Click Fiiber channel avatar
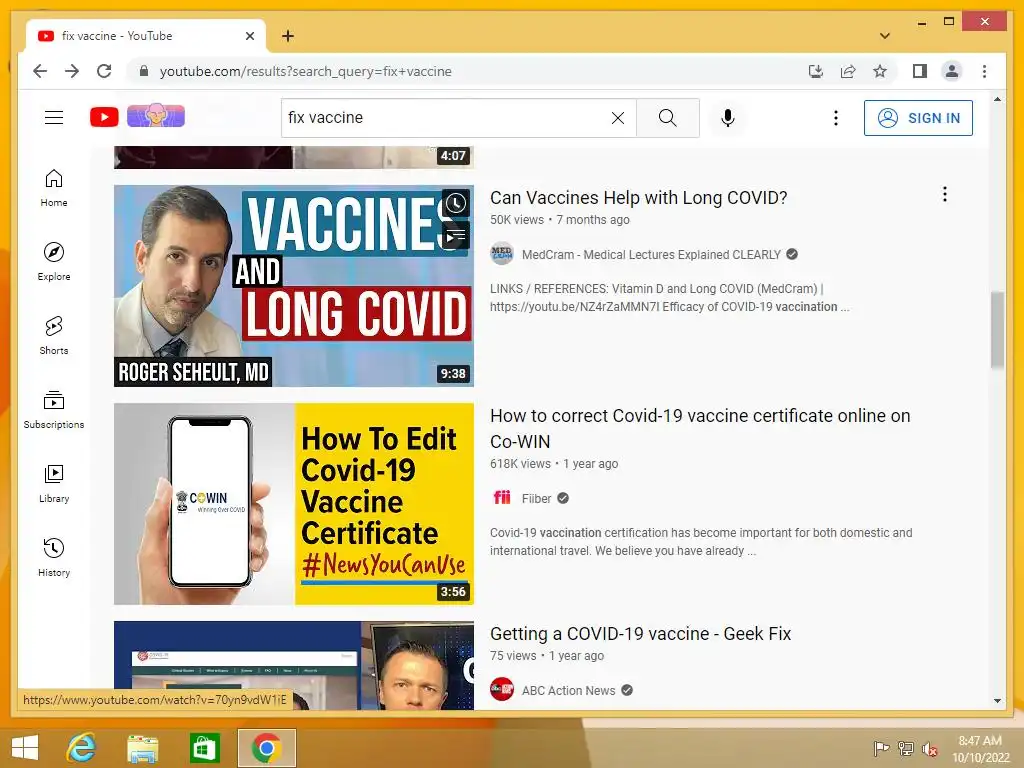Viewport: 1024px width, 768px height. (x=502, y=498)
